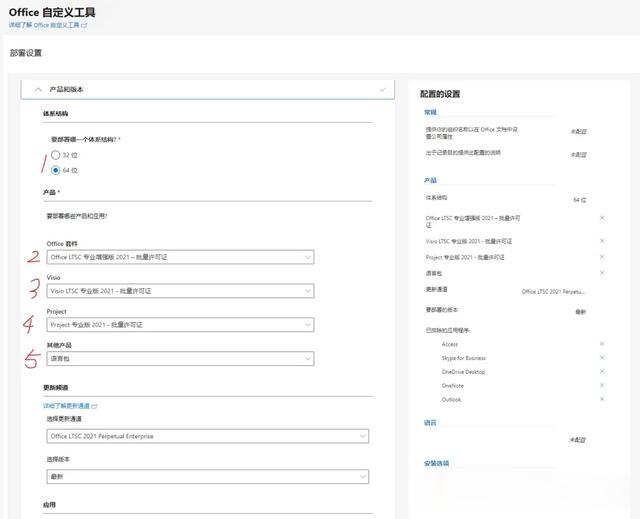Remove OneDrive Desktop from excluded apps
640x519 pixels.
(x=602, y=371)
